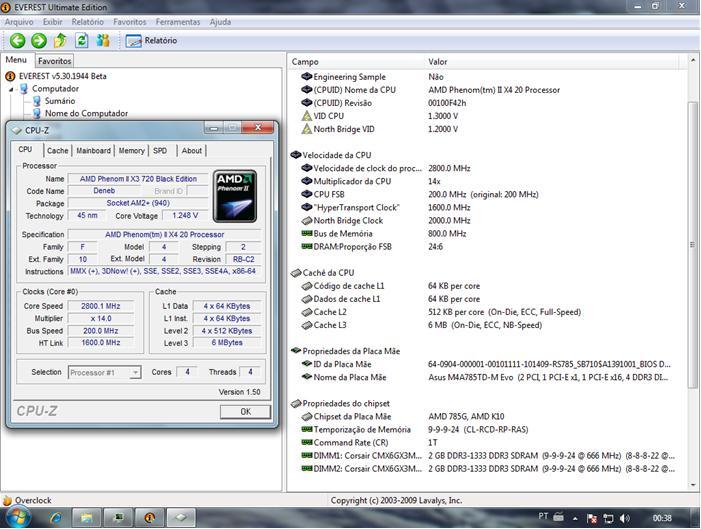This screenshot has height=529, width=701.
Task: Click the Core Speed 2800.1 MHz value
Action: pyautogui.click(x=101, y=306)
